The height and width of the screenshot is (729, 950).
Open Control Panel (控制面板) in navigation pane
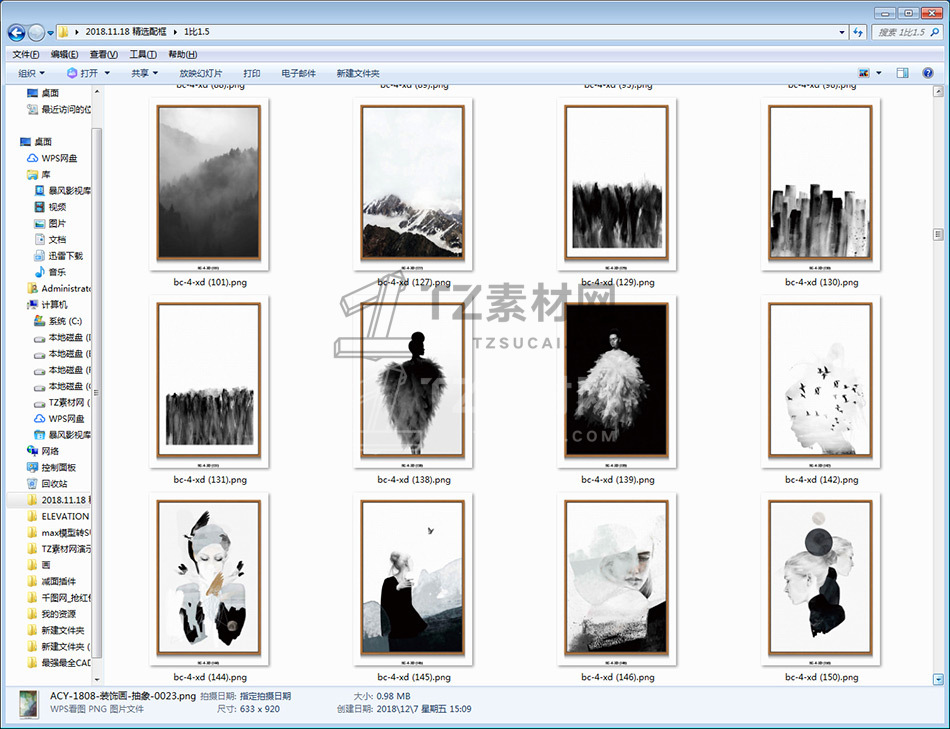click(x=58, y=467)
